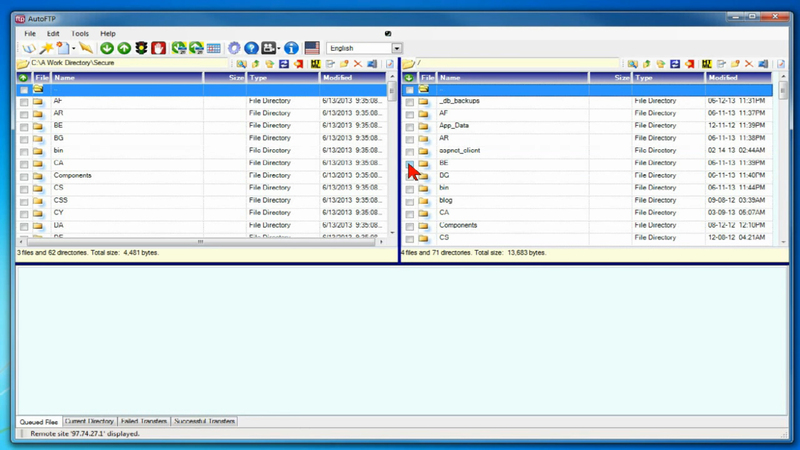Check the local Components folder checkbox

click(x=24, y=177)
